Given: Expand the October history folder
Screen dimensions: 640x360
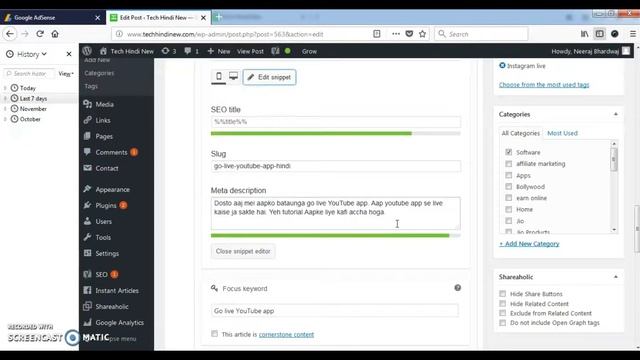Looking at the screenshot, I should 5,119.
